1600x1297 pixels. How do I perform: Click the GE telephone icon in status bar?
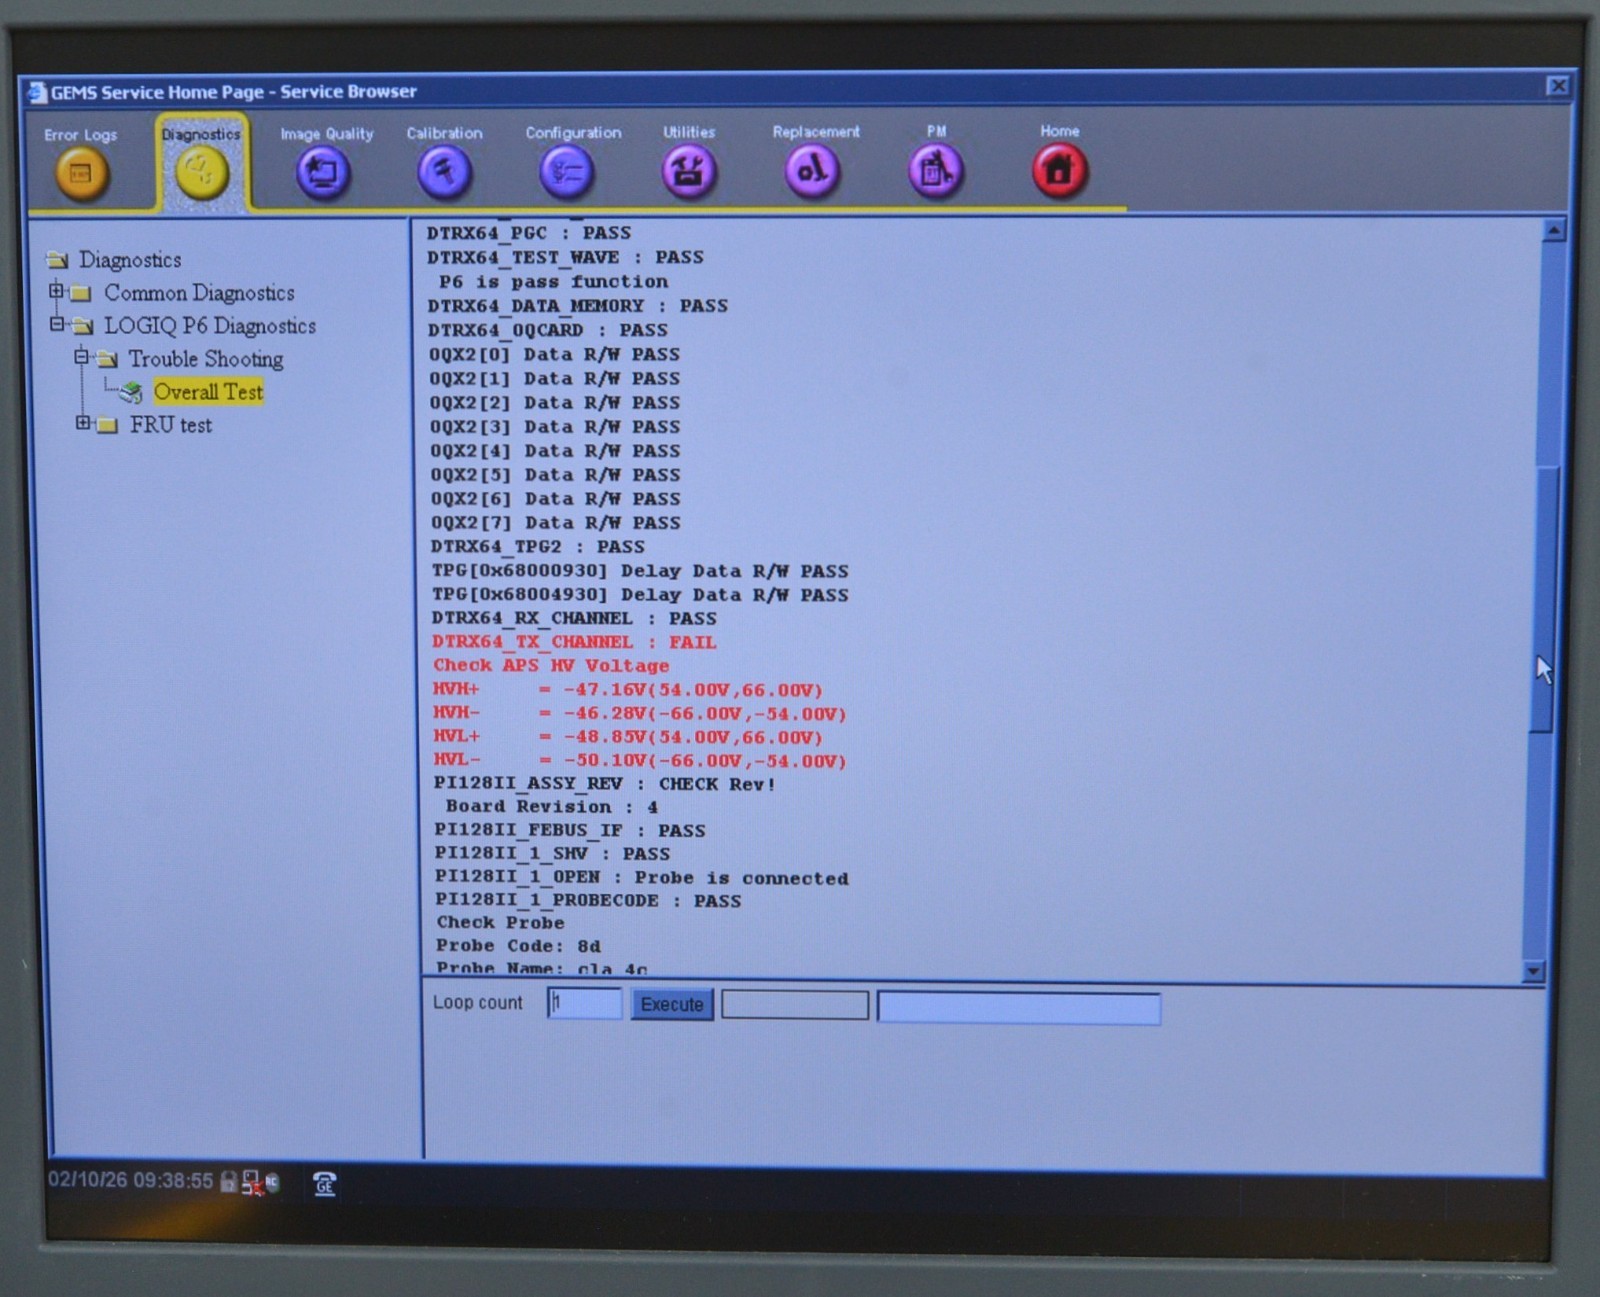click(324, 1184)
